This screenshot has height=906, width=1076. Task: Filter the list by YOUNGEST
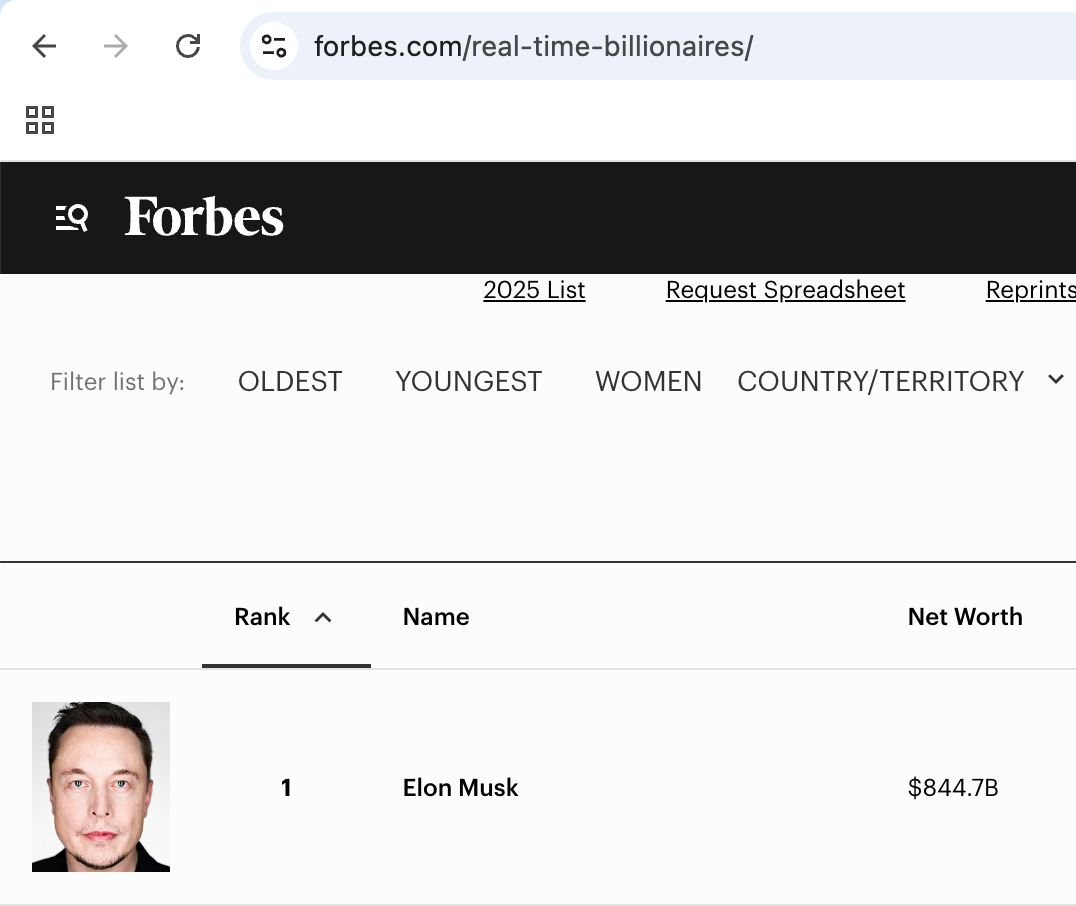[468, 381]
